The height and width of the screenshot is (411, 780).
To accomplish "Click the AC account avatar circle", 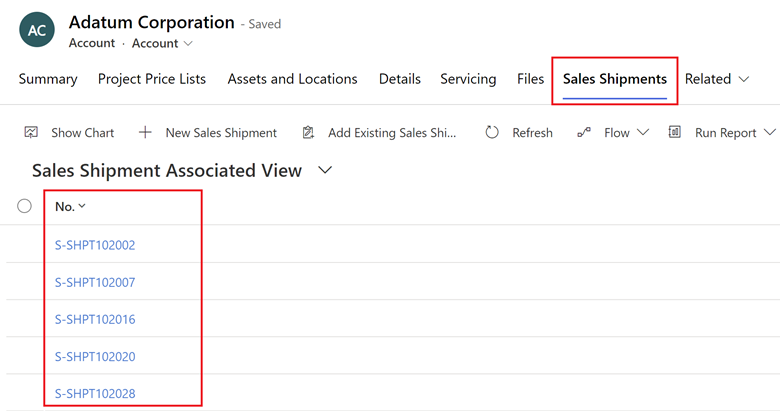I will [37, 30].
